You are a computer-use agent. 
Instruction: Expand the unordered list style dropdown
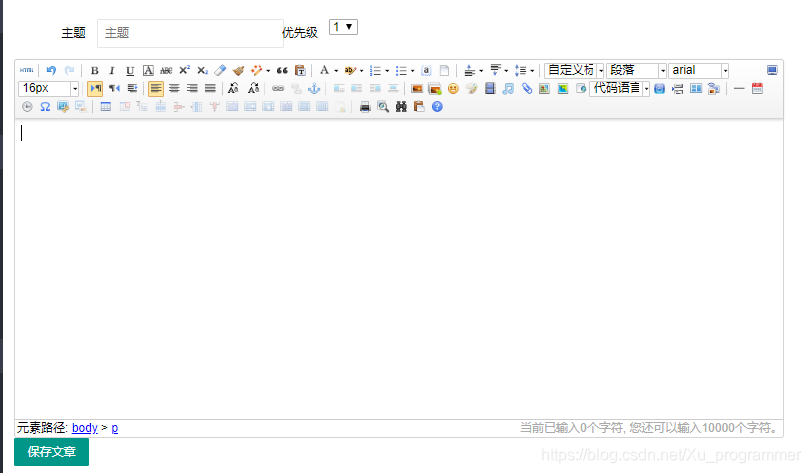pyautogui.click(x=412, y=71)
